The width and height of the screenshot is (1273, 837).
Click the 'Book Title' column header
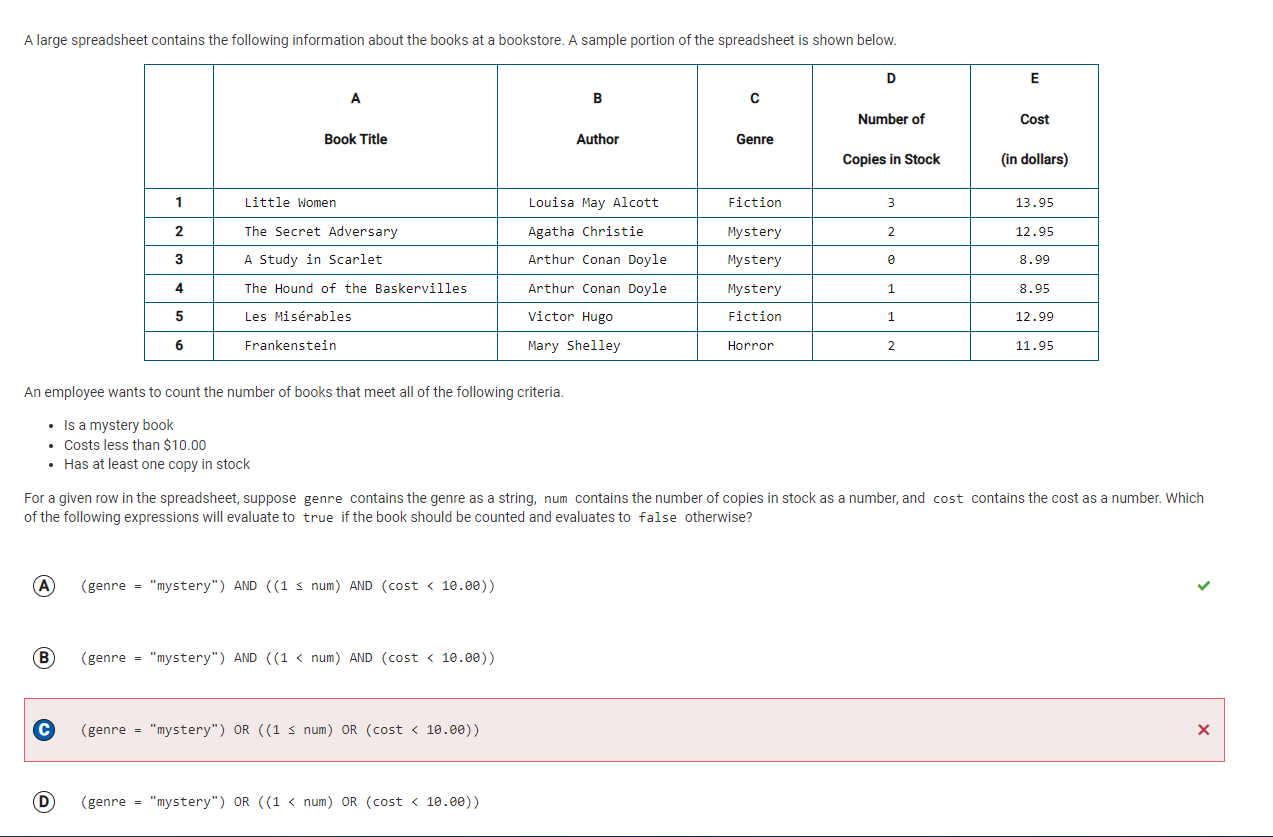coord(355,139)
